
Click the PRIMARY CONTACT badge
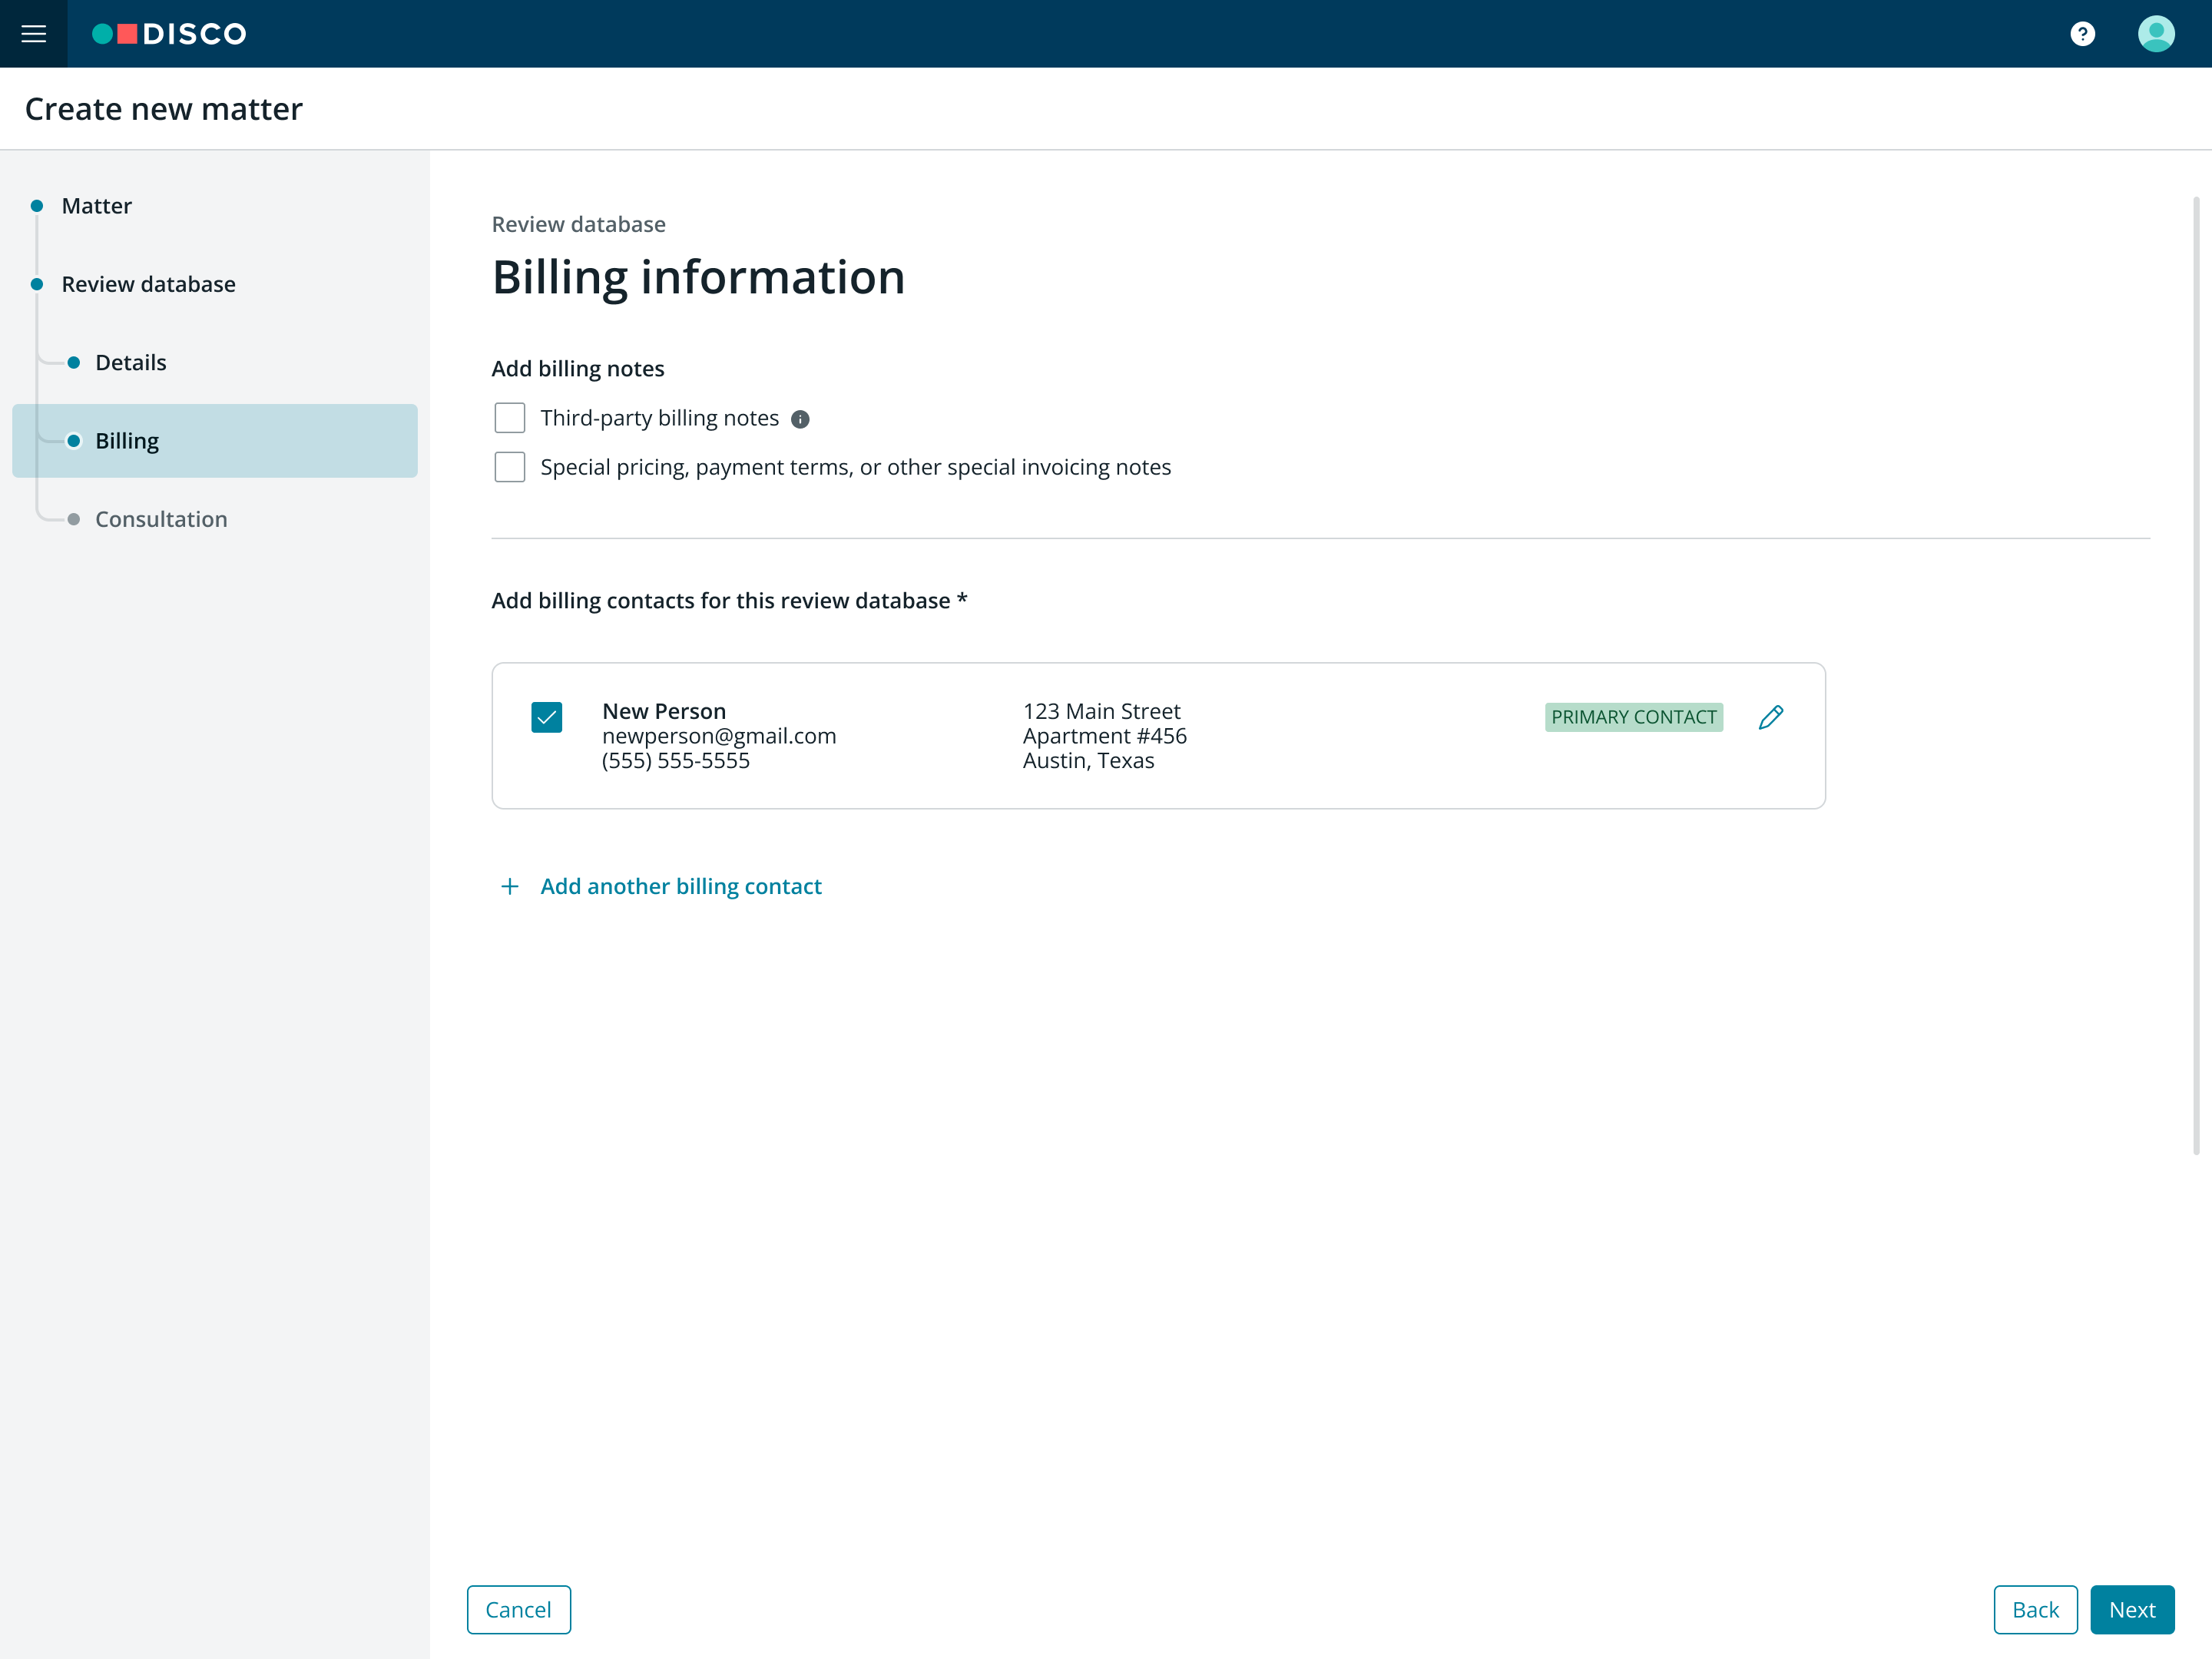1634,717
